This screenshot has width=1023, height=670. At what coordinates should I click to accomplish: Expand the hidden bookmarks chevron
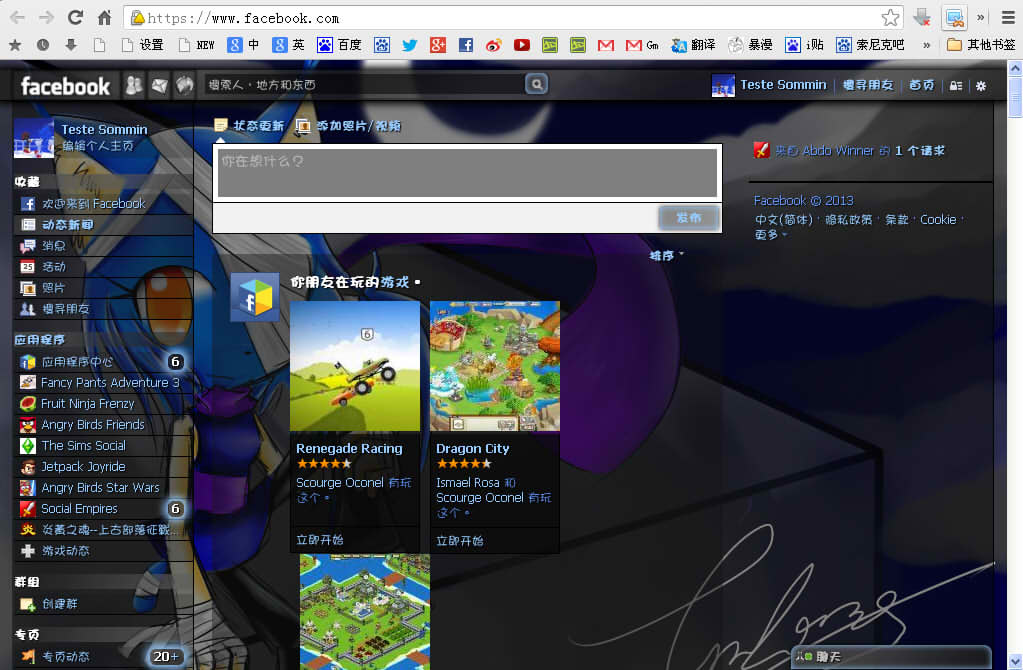(x=926, y=45)
